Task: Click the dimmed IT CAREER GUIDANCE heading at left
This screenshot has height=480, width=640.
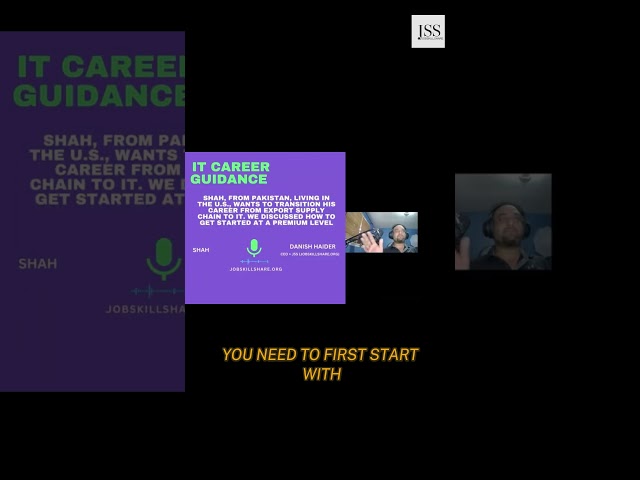Action: coord(99,81)
